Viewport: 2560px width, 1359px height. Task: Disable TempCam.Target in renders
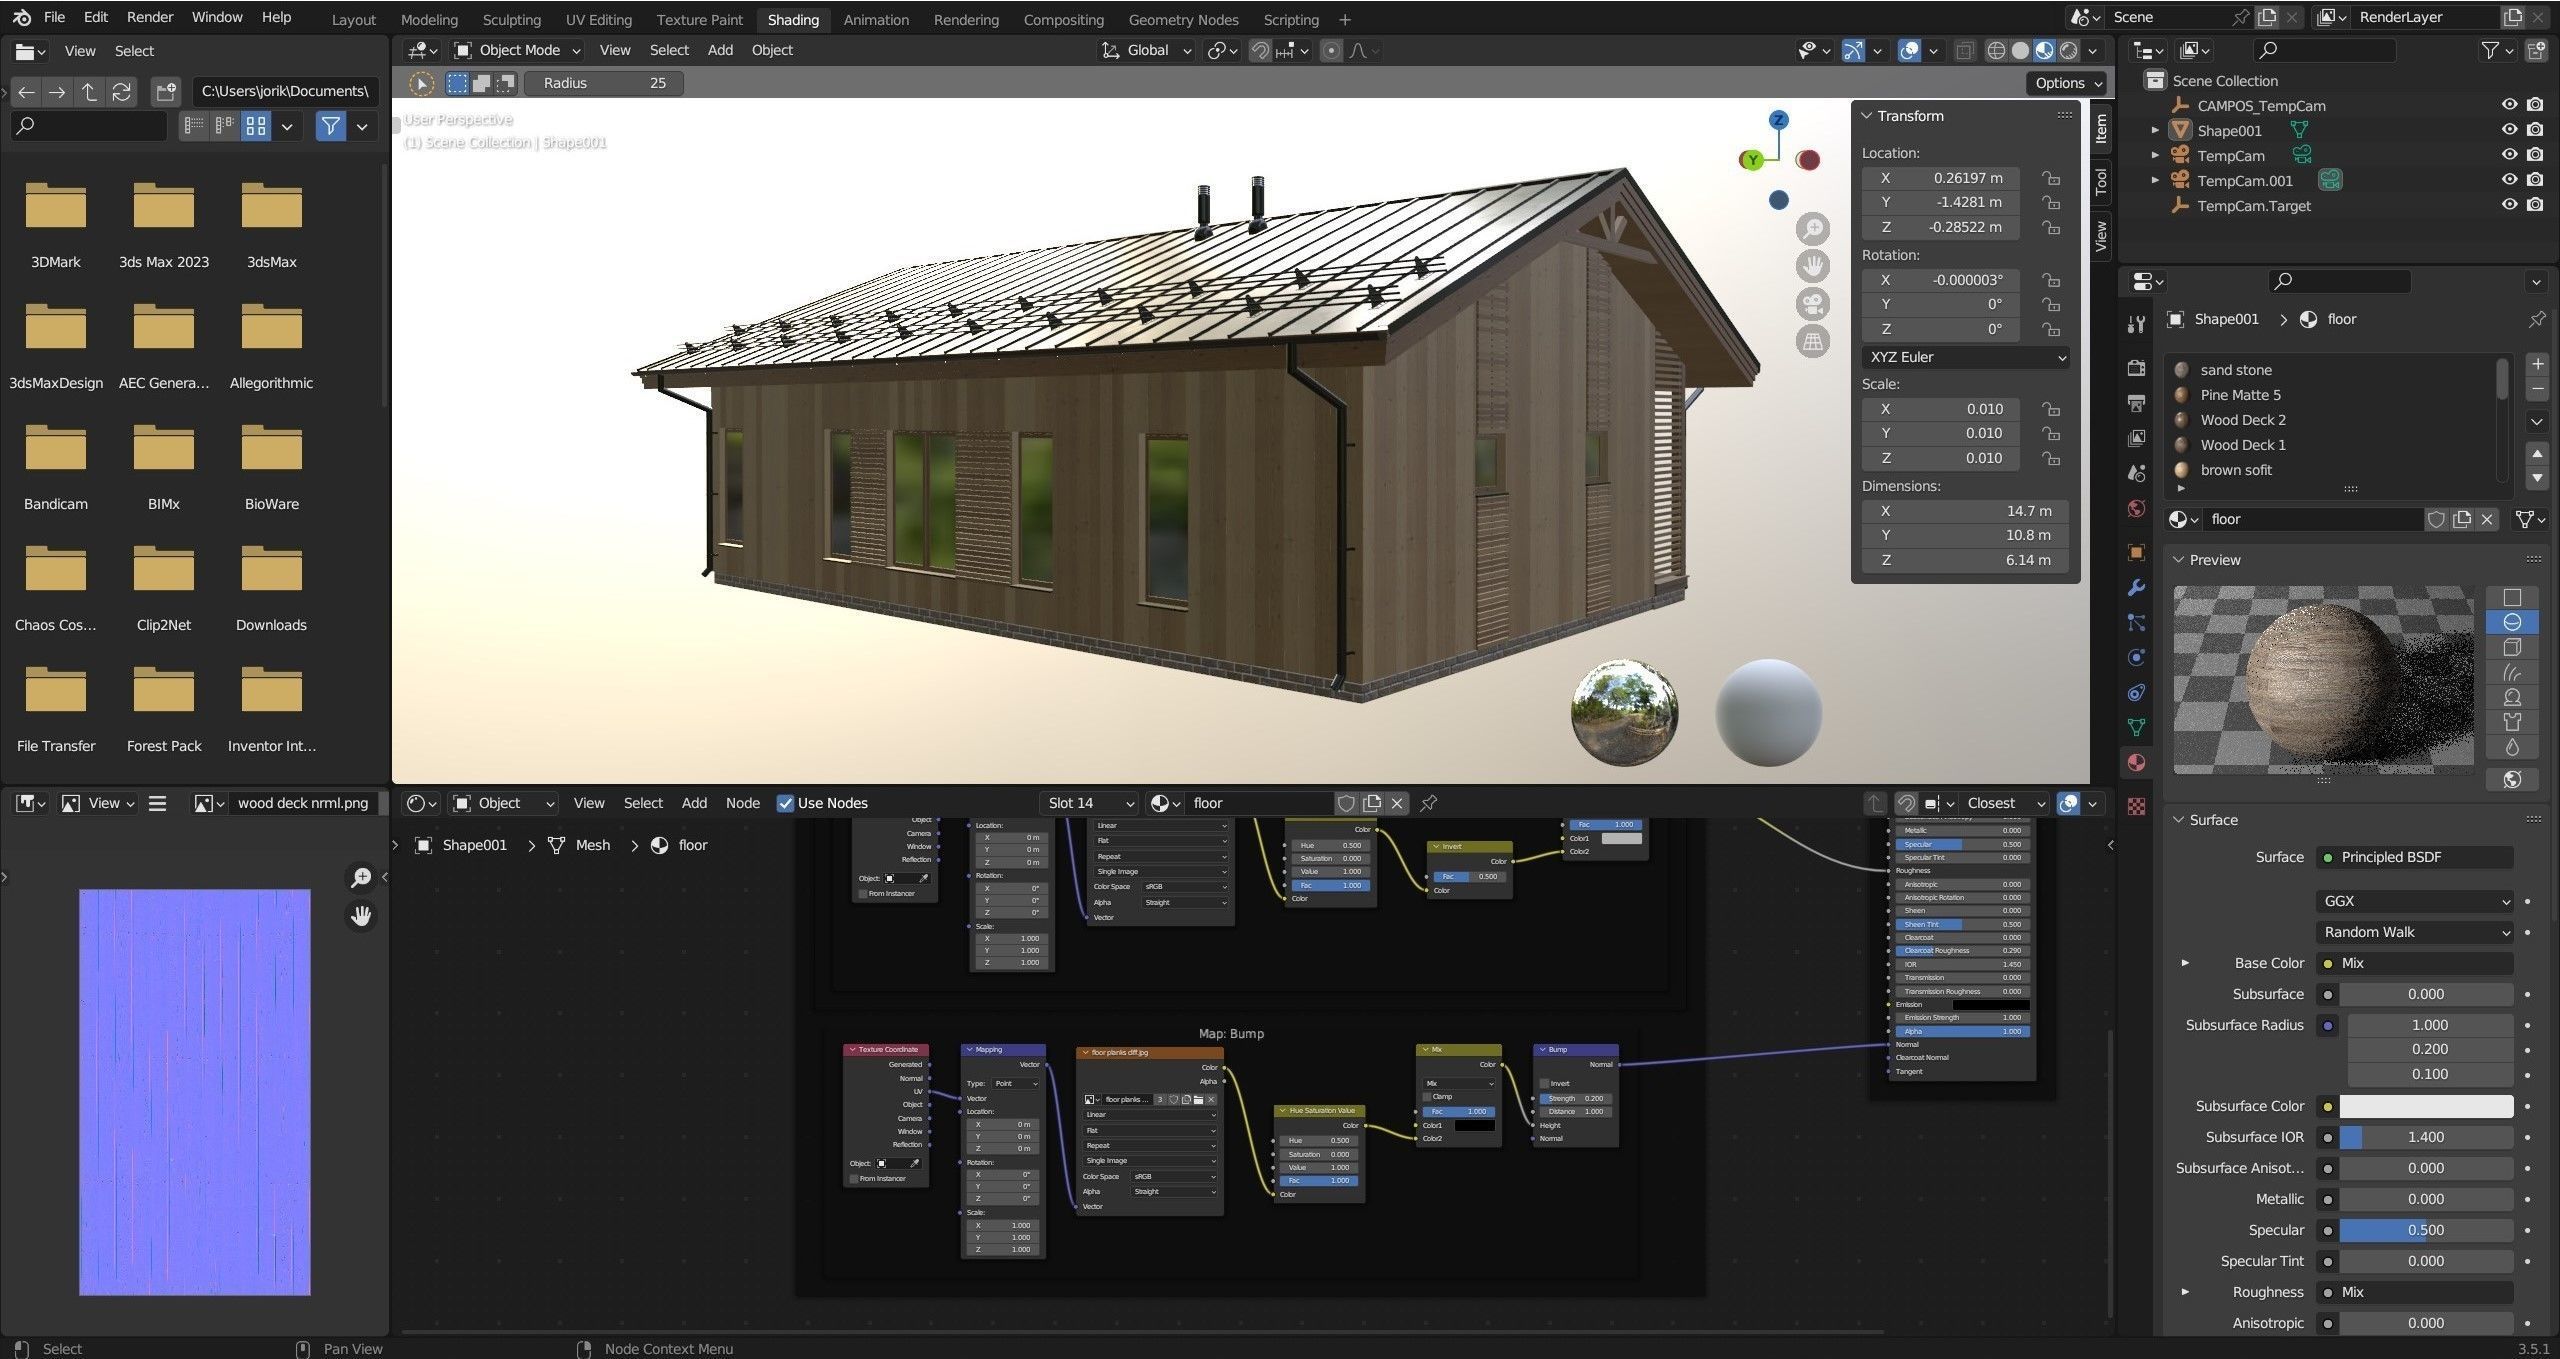(x=2535, y=205)
